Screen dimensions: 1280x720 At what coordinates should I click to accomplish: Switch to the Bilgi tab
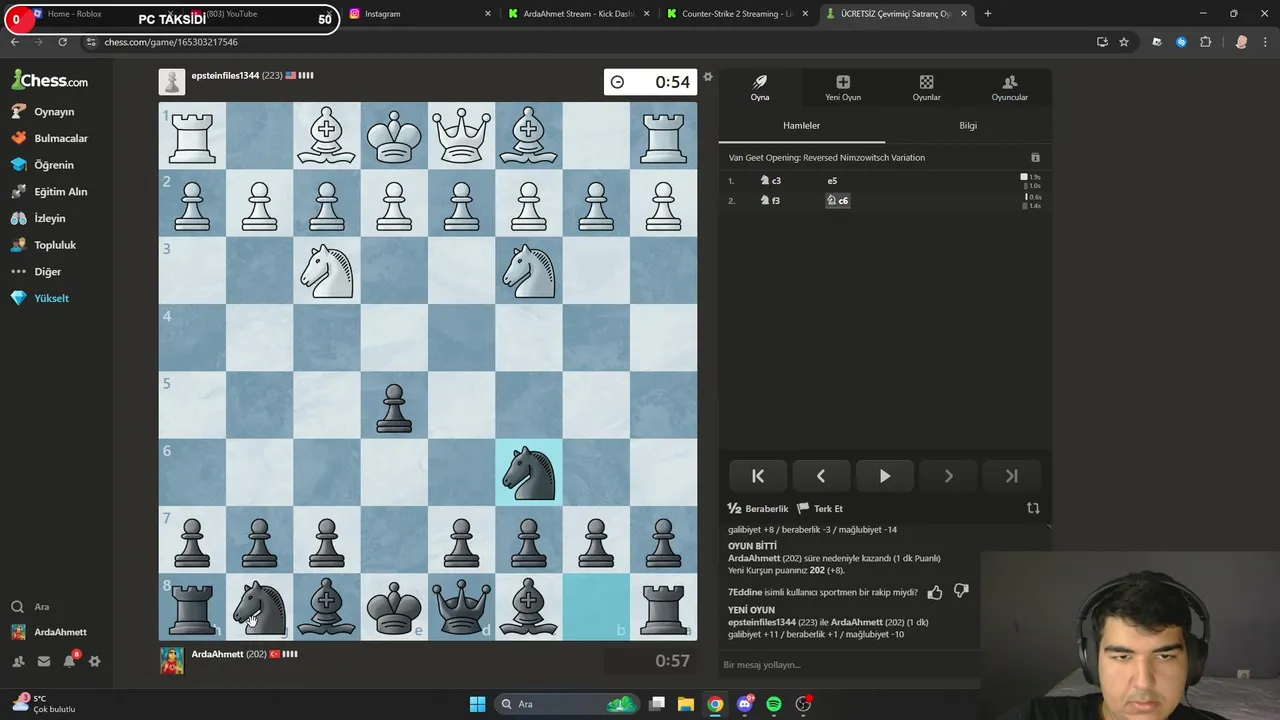click(x=968, y=126)
